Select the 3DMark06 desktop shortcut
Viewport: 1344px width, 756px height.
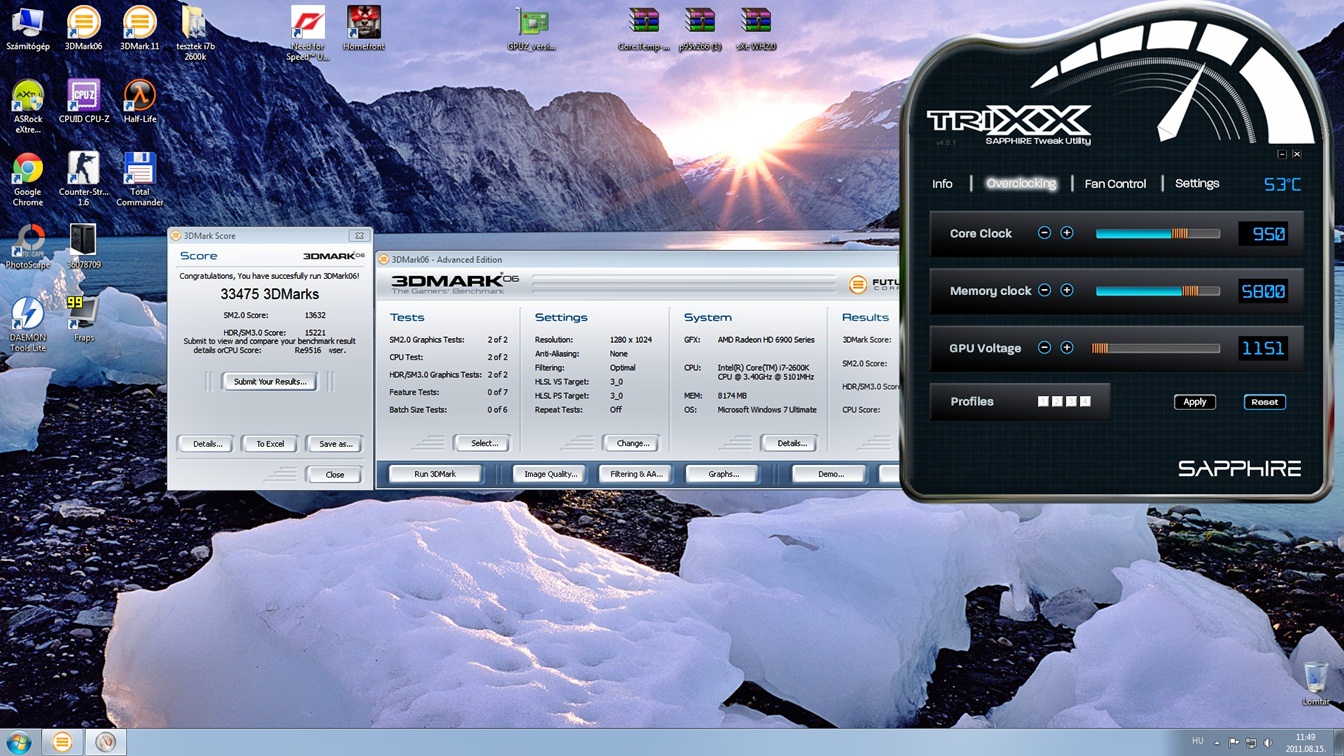[83, 28]
